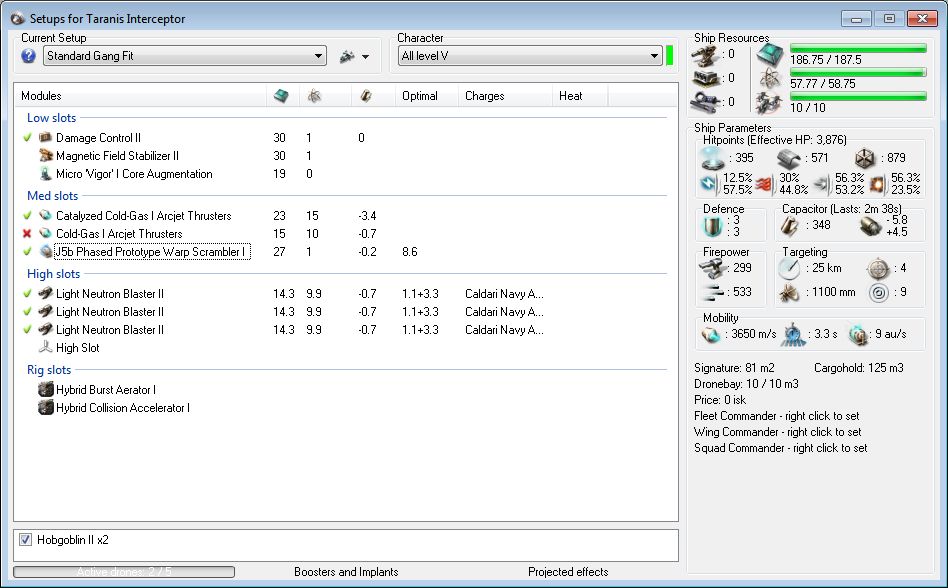Image resolution: width=948 pixels, height=588 pixels.
Task: Open the Current Setup dropdown
Action: point(318,57)
